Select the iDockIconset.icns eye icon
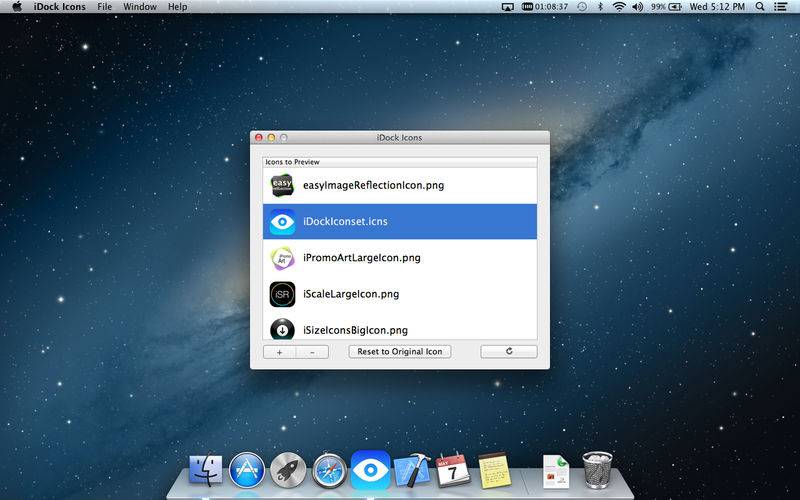 click(282, 221)
